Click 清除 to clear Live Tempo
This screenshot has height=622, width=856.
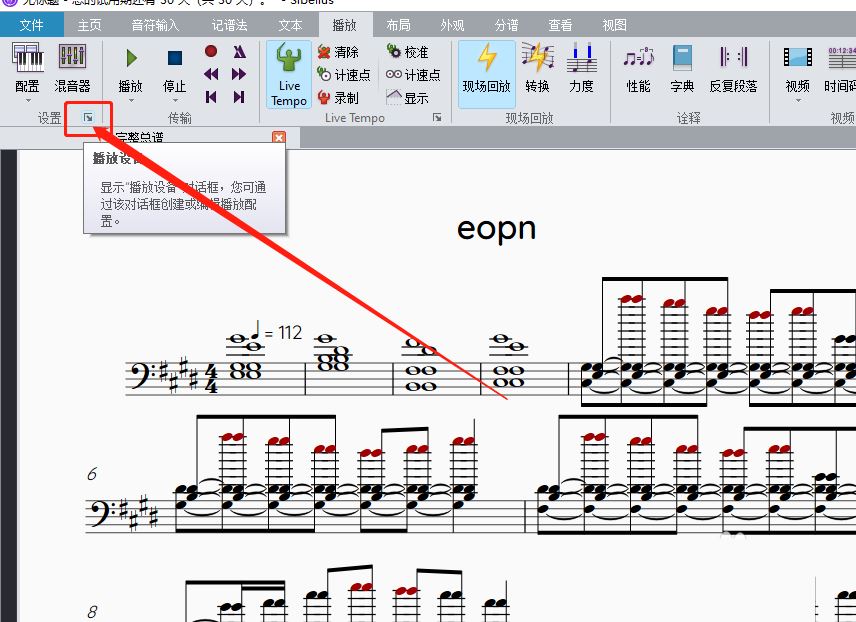point(338,52)
